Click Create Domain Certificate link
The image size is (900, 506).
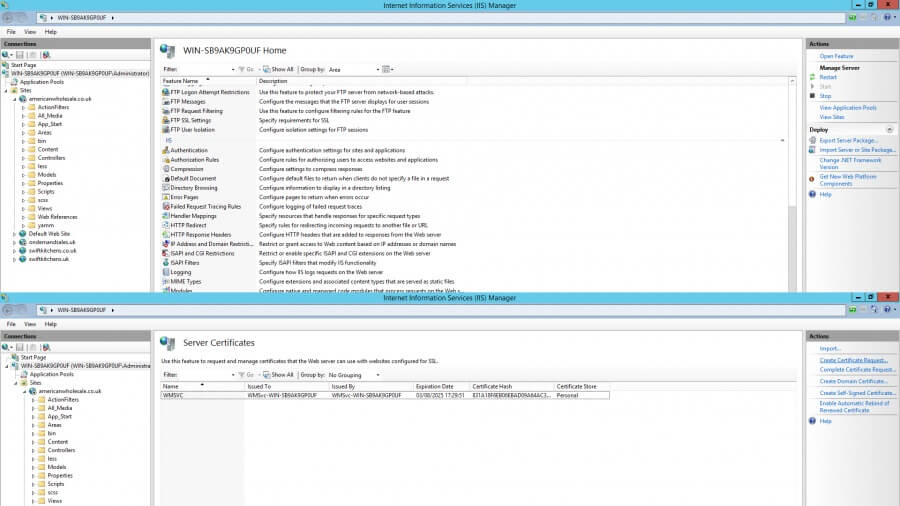click(x=854, y=382)
